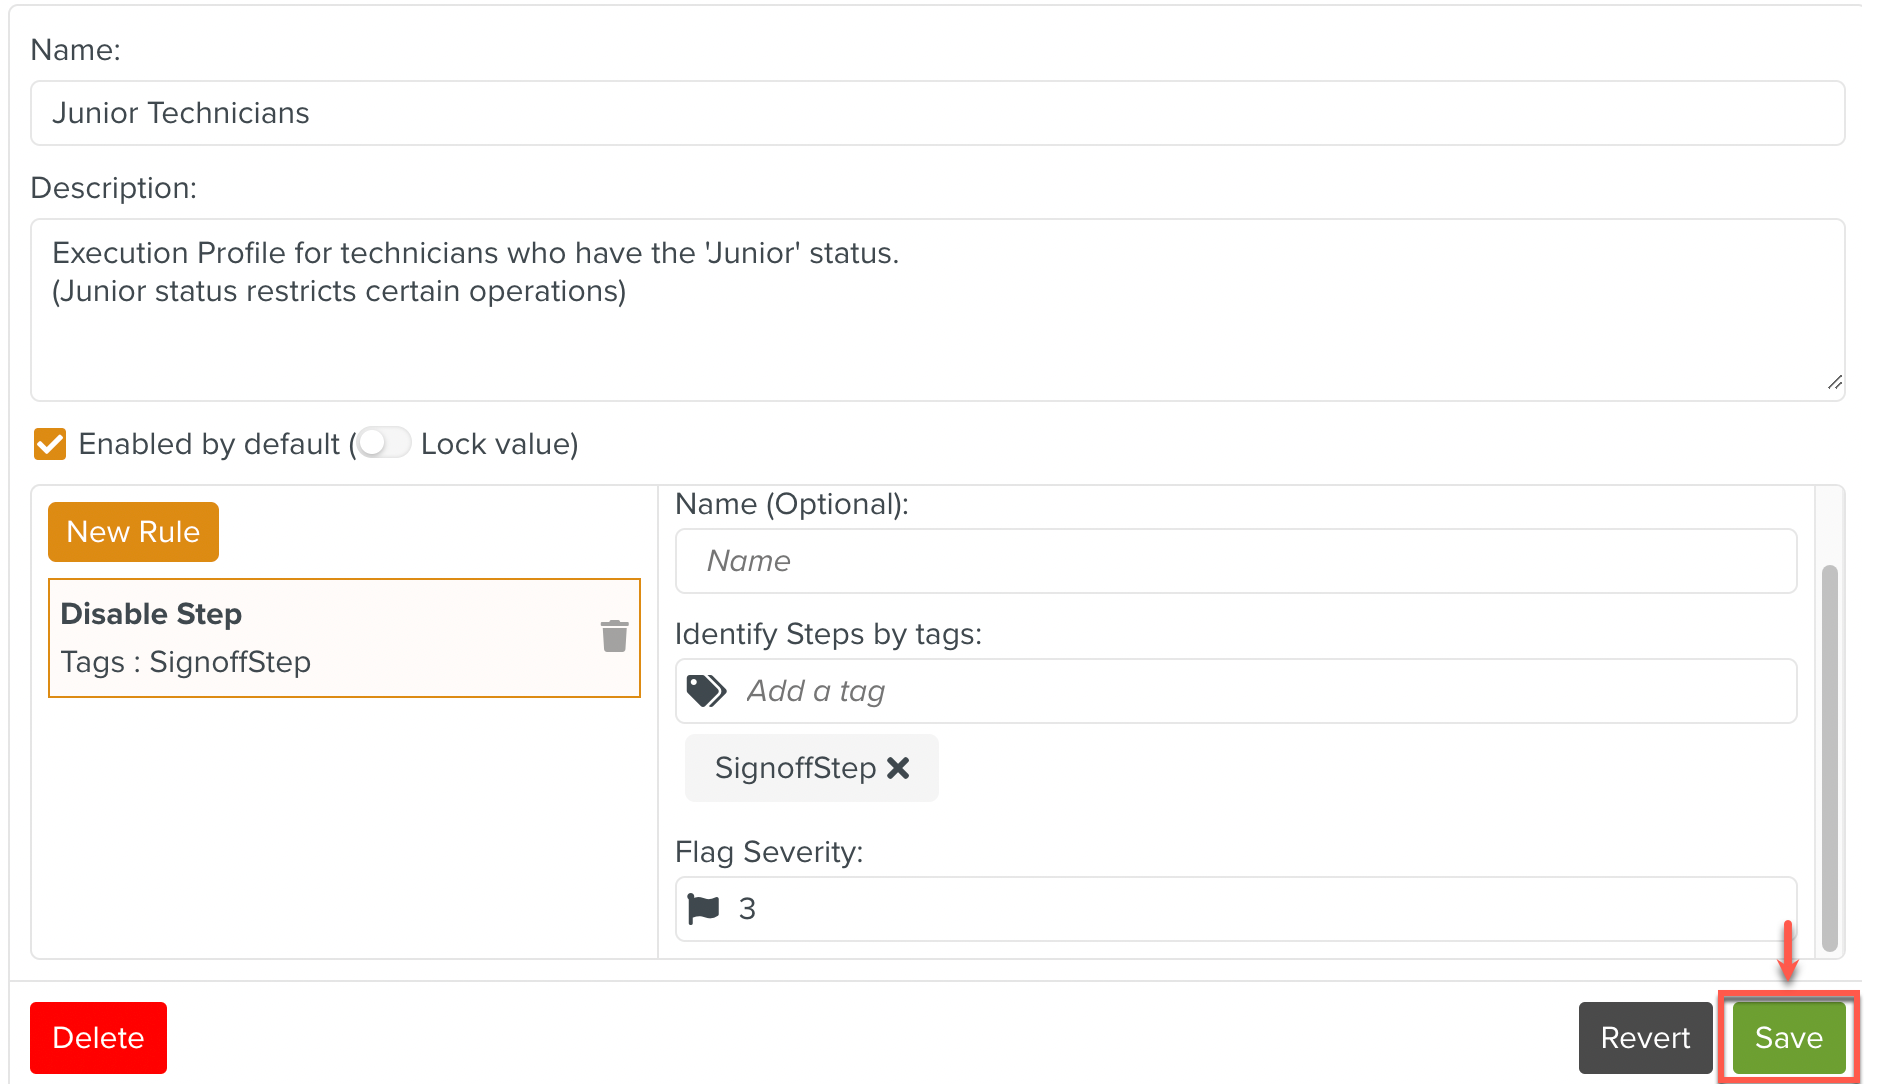Remove the SignoffStep tag with its X
1880x1084 pixels.
[898, 768]
